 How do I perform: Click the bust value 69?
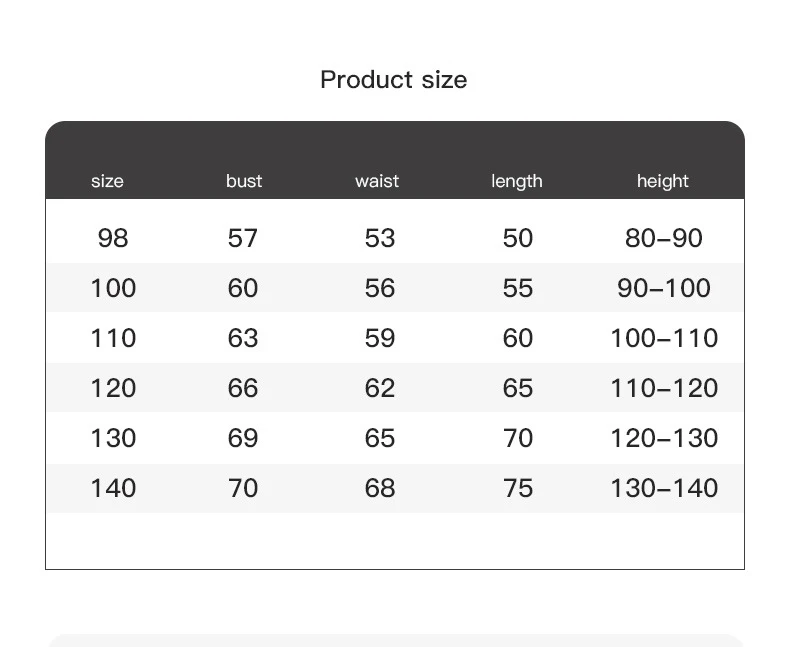point(243,438)
